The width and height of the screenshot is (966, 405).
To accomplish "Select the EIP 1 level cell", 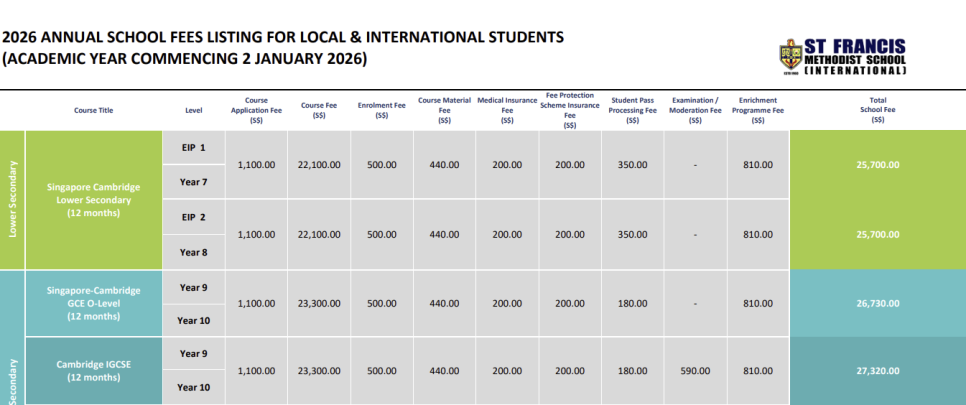I will pyautogui.click(x=193, y=147).
